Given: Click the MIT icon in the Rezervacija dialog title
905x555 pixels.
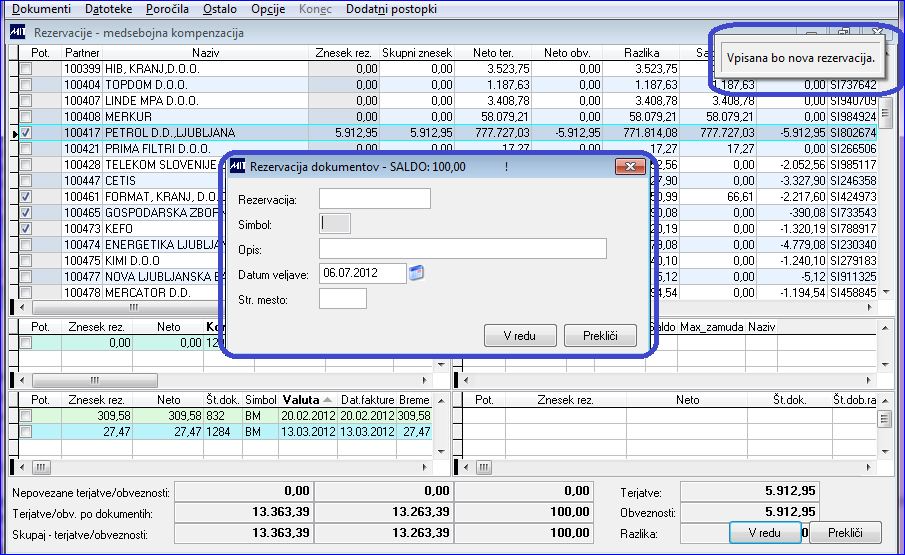Looking at the screenshot, I should (x=237, y=166).
